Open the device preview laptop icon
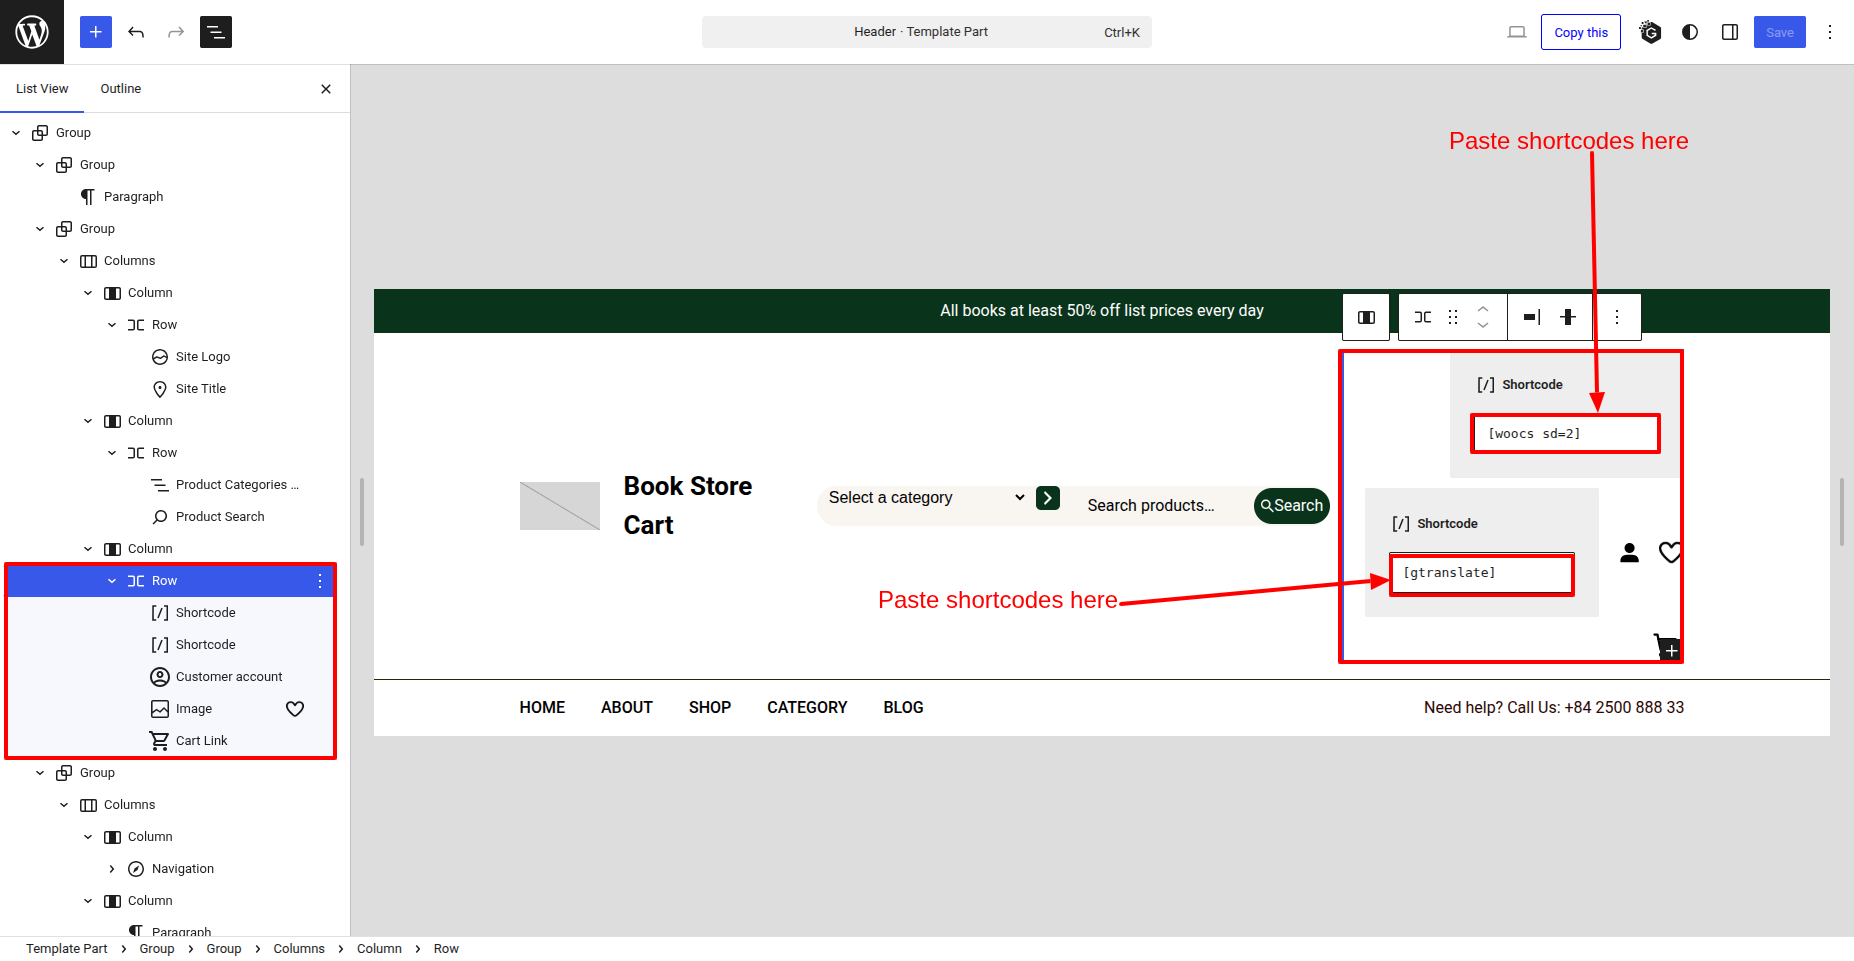This screenshot has height=961, width=1854. [1517, 32]
